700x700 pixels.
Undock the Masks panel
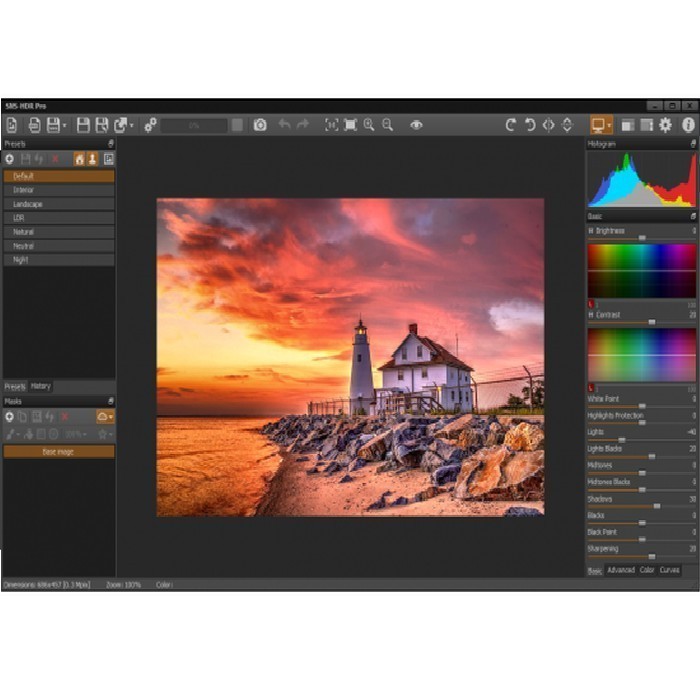click(x=110, y=401)
